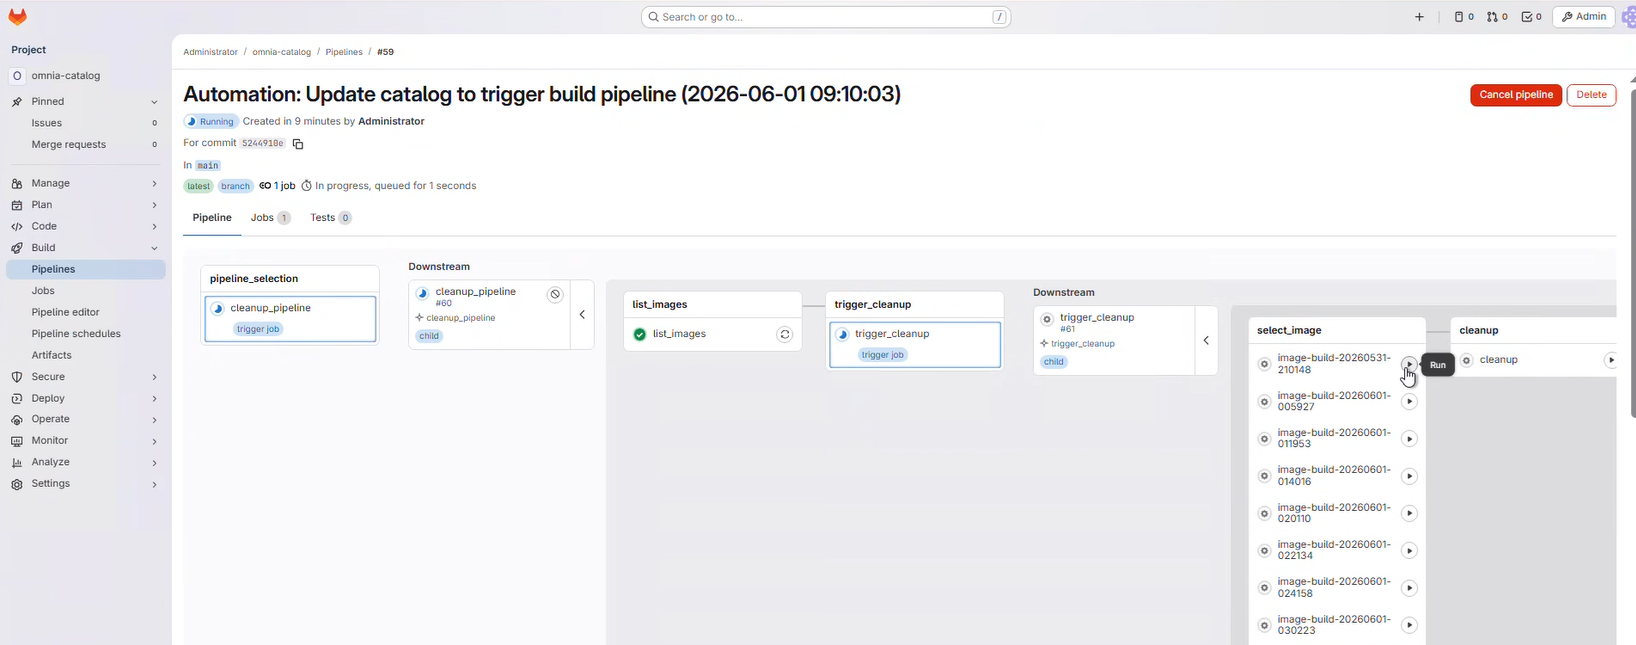
Task: Click the omnia-catalog project avatar
Action: (17, 76)
